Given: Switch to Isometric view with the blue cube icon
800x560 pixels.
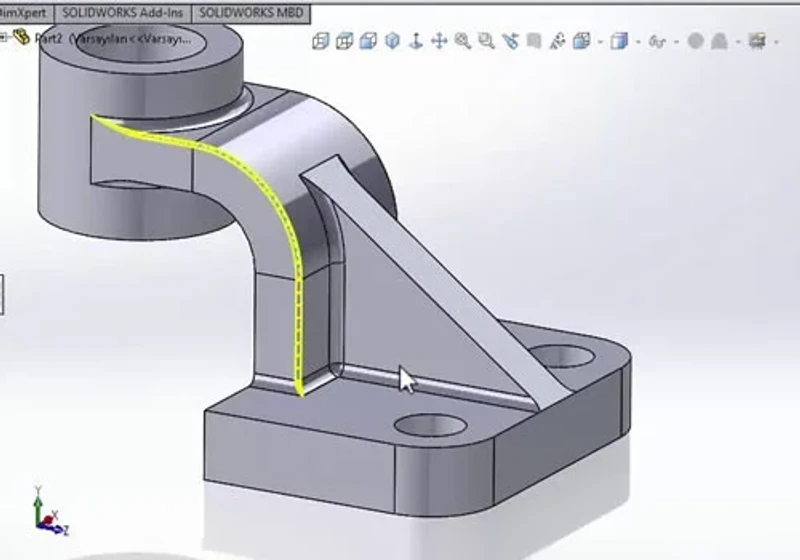Looking at the screenshot, I should (x=392, y=41).
